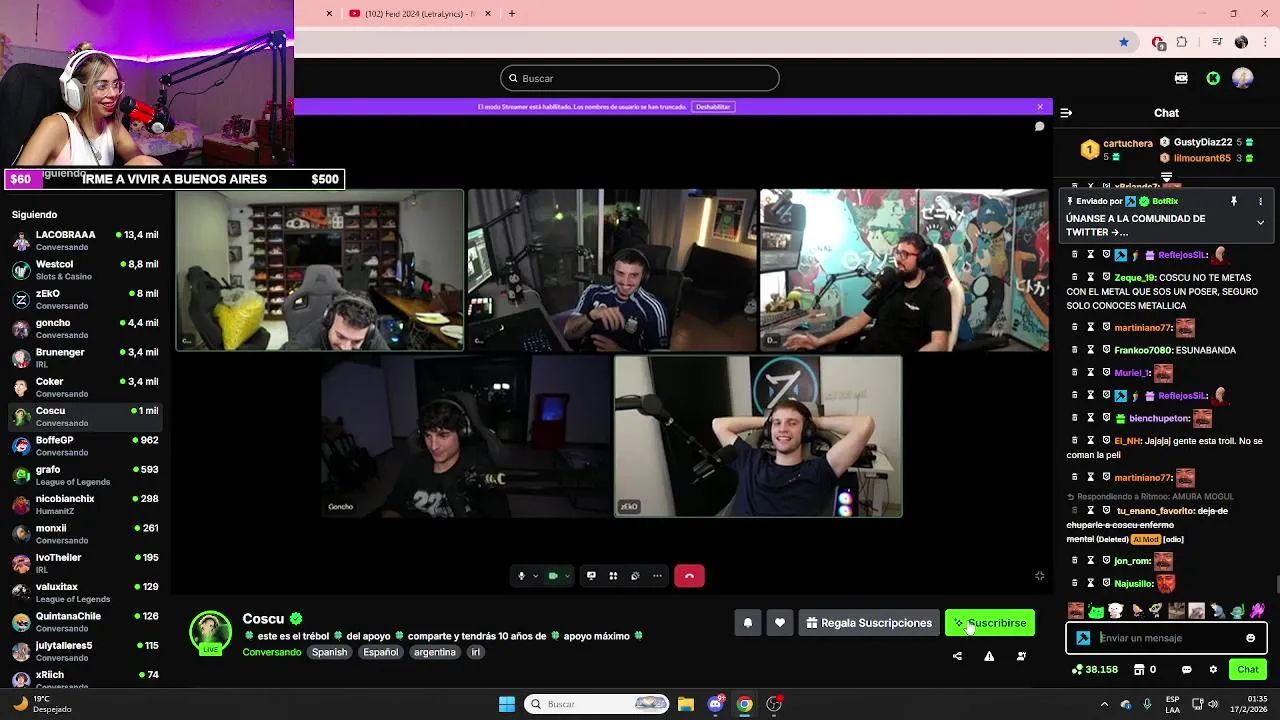Open more options ellipsis in call toolbar
Image resolution: width=1280 pixels, height=720 pixels.
(x=657, y=576)
